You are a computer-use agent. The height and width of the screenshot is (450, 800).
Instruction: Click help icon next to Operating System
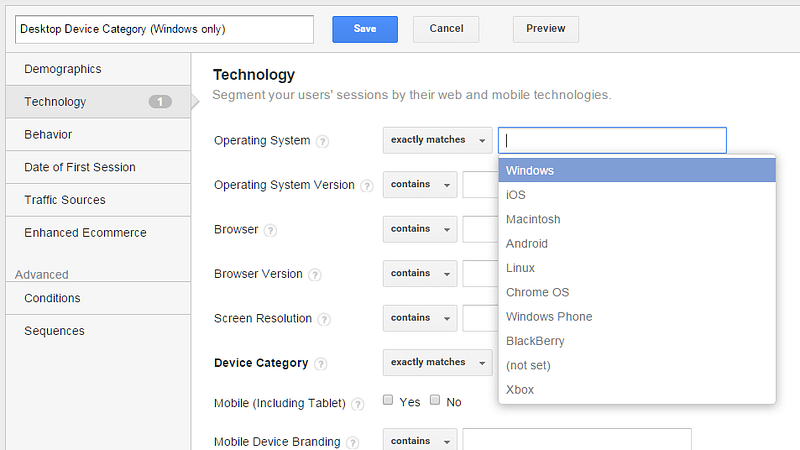(322, 141)
